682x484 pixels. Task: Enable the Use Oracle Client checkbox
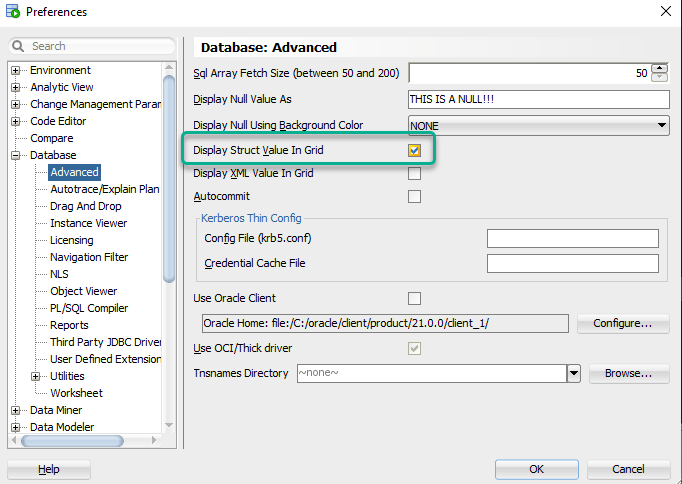tap(415, 298)
